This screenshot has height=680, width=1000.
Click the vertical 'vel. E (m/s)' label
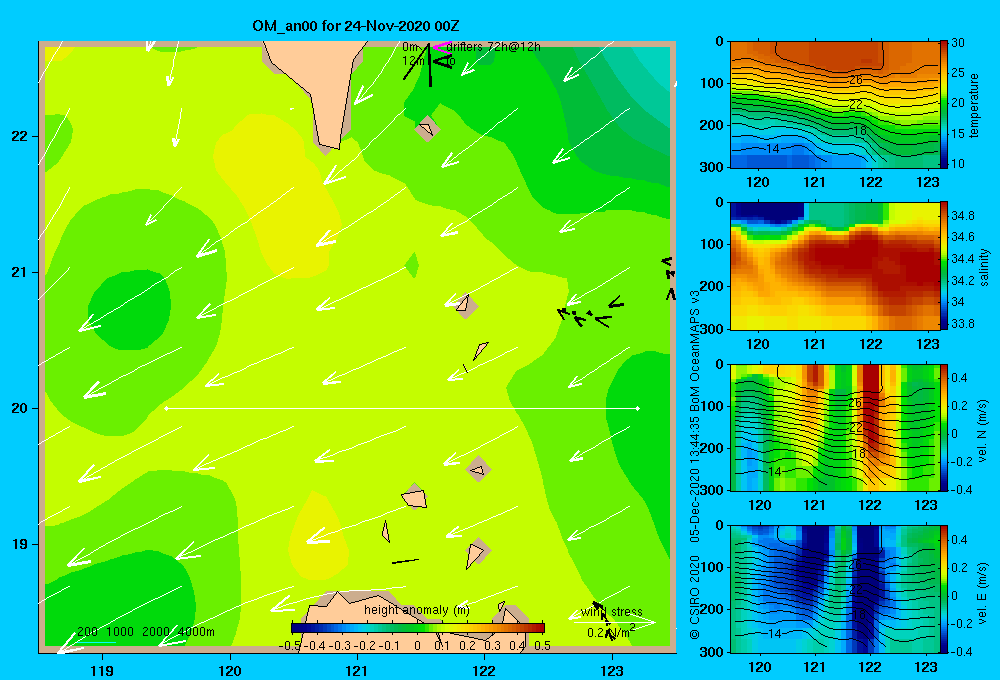[983, 593]
